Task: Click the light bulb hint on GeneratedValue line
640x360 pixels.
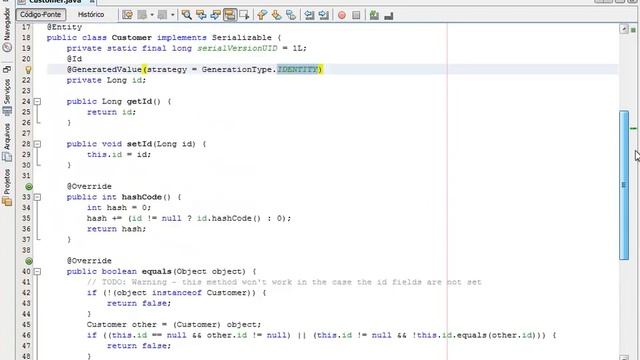Action: (28, 70)
